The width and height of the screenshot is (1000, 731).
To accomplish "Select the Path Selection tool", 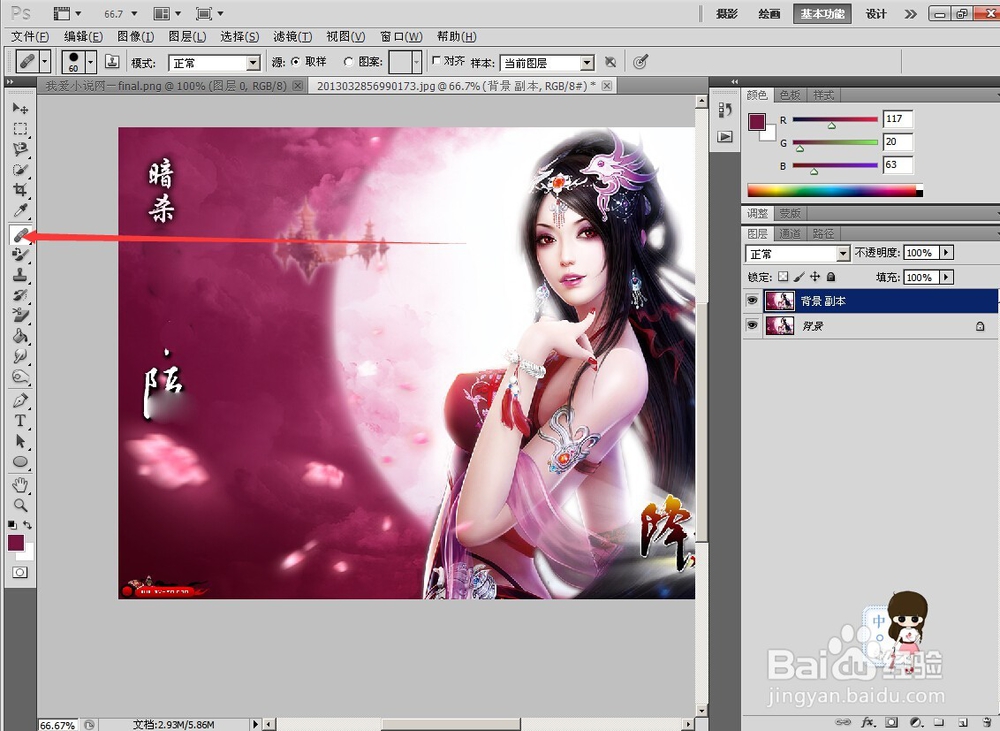I will click(x=20, y=441).
